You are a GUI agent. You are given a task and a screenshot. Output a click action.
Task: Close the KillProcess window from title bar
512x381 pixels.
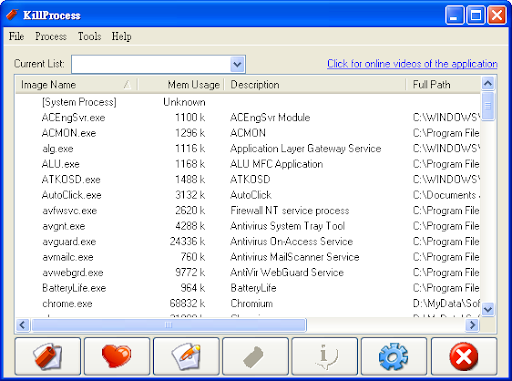tap(497, 15)
